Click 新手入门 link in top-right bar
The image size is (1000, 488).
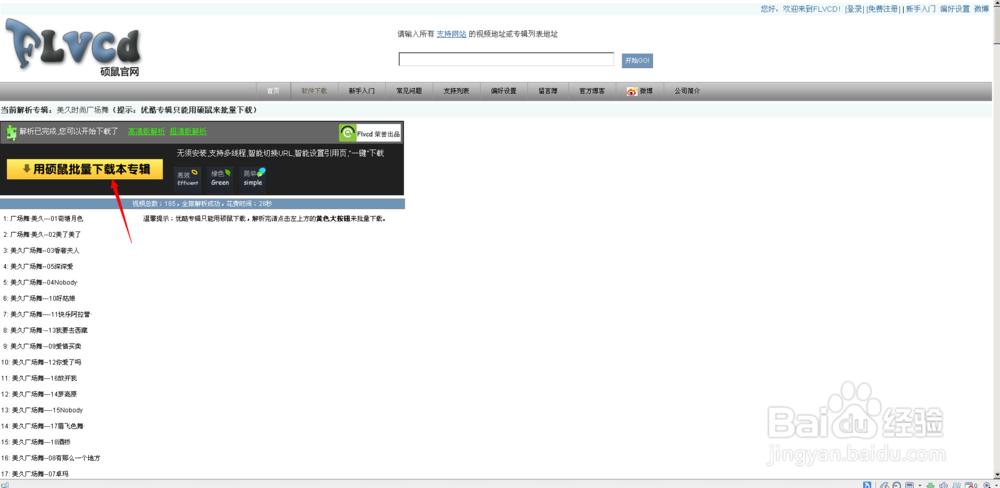tap(921, 9)
